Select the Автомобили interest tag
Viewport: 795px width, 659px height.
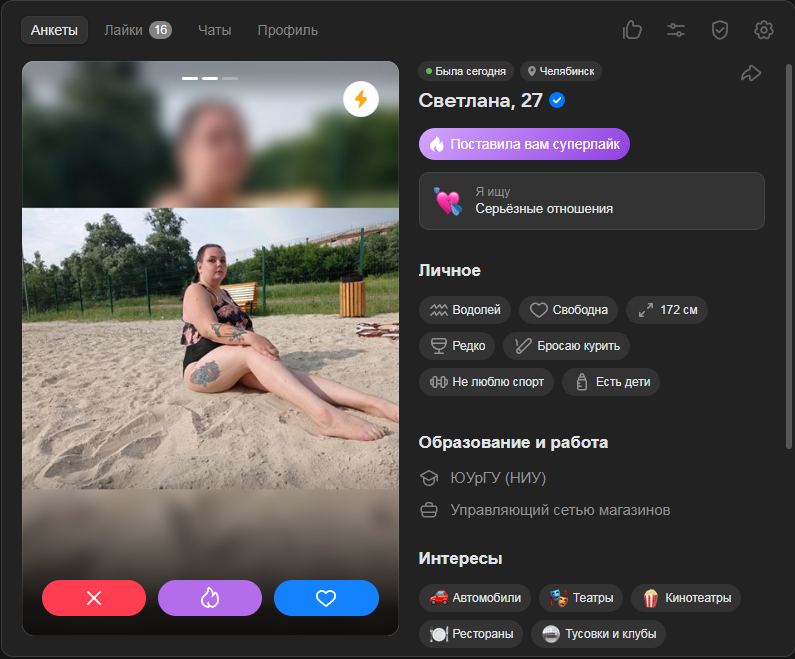(x=475, y=598)
